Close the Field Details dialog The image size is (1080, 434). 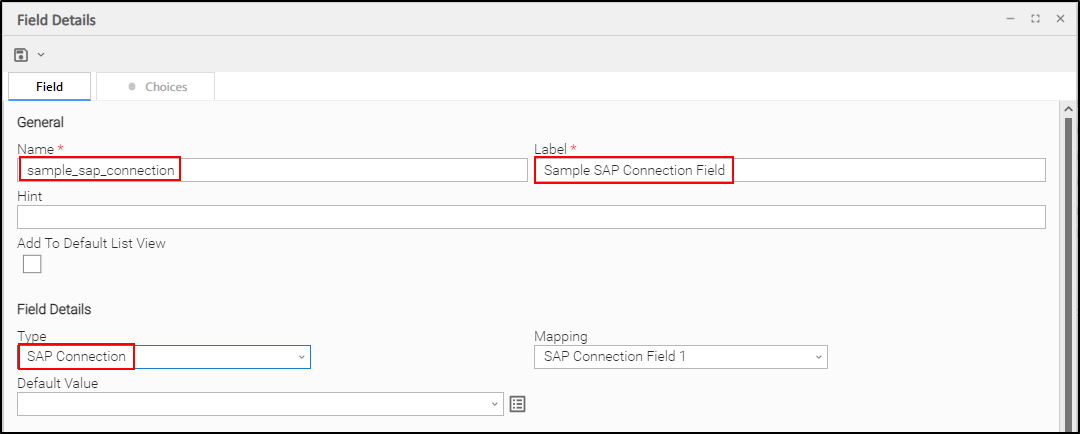[1060, 19]
